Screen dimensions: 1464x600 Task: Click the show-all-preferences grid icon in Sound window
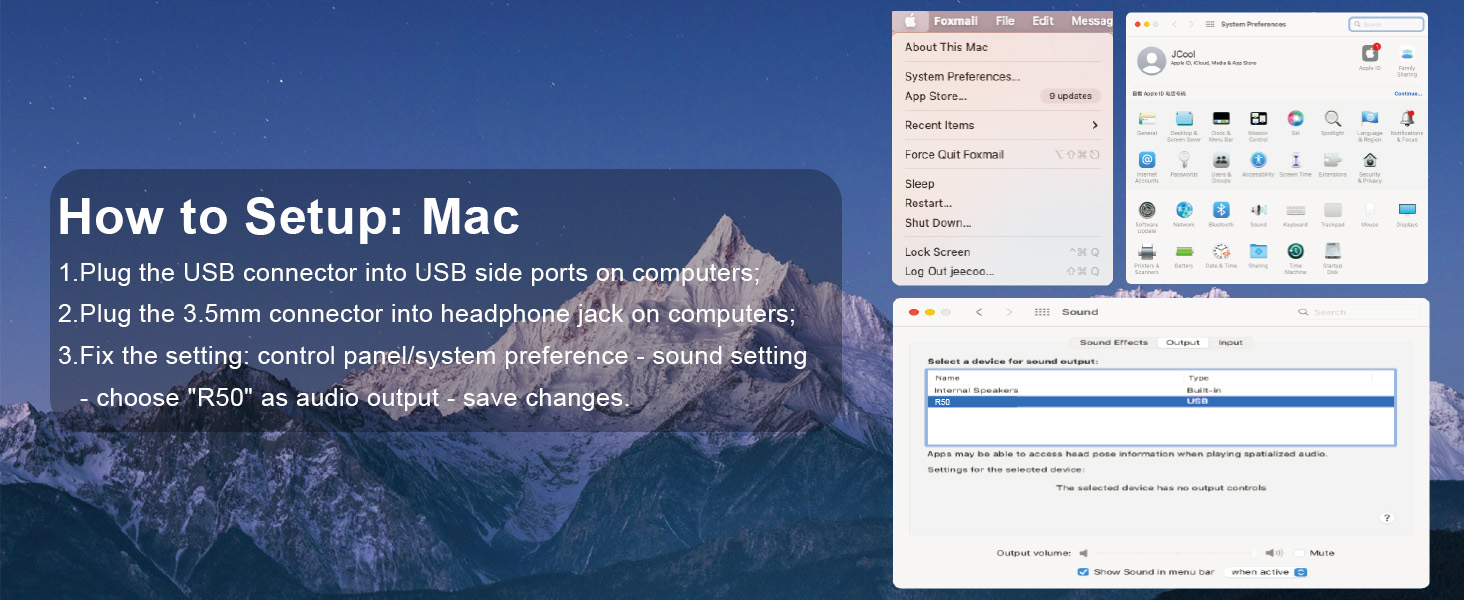click(x=1043, y=312)
